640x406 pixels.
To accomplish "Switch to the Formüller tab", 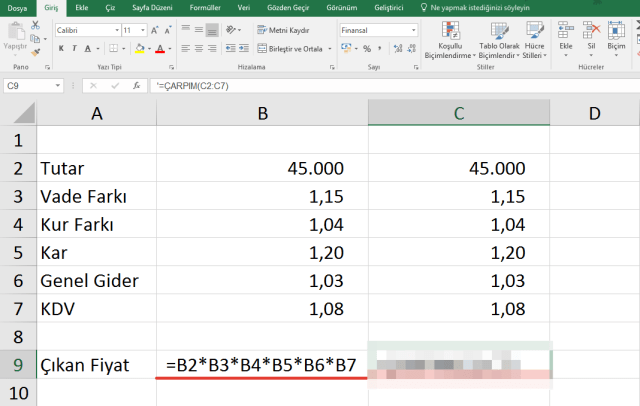I will pos(205,6).
